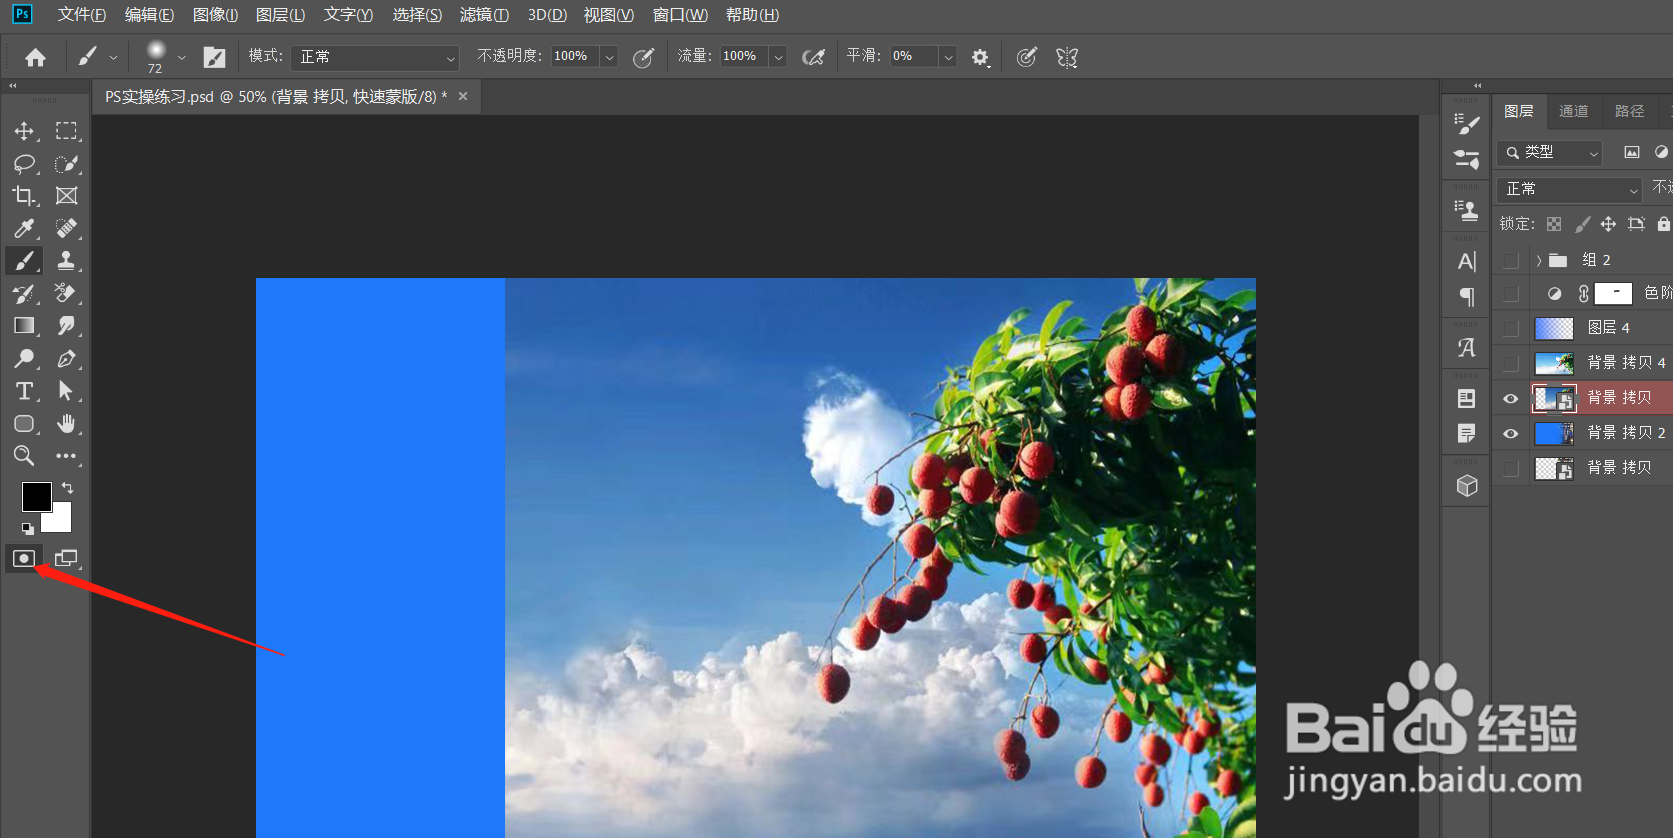Image resolution: width=1673 pixels, height=838 pixels.
Task: Click the white background color swatch
Action: tap(60, 520)
